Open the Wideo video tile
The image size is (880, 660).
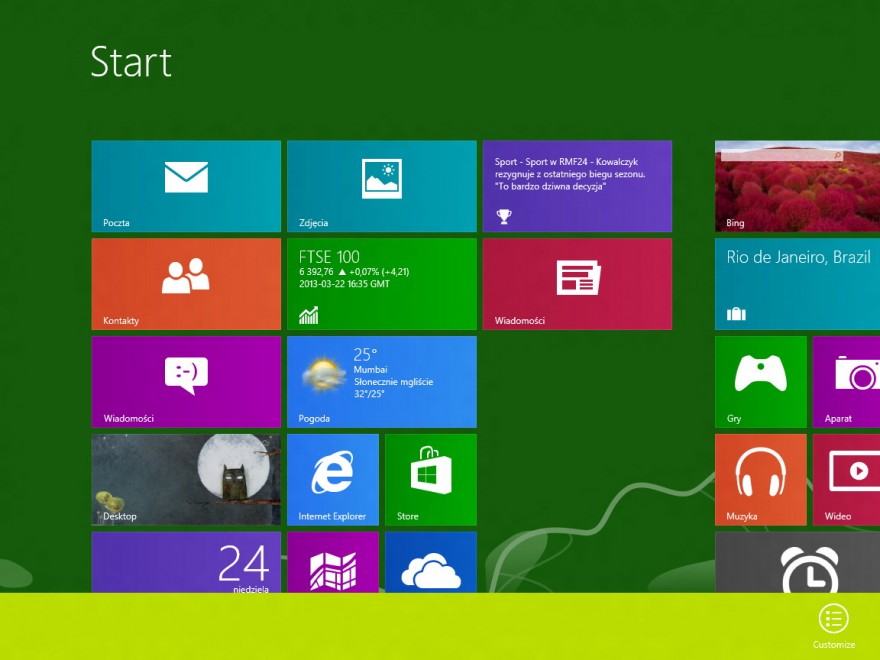[846, 479]
